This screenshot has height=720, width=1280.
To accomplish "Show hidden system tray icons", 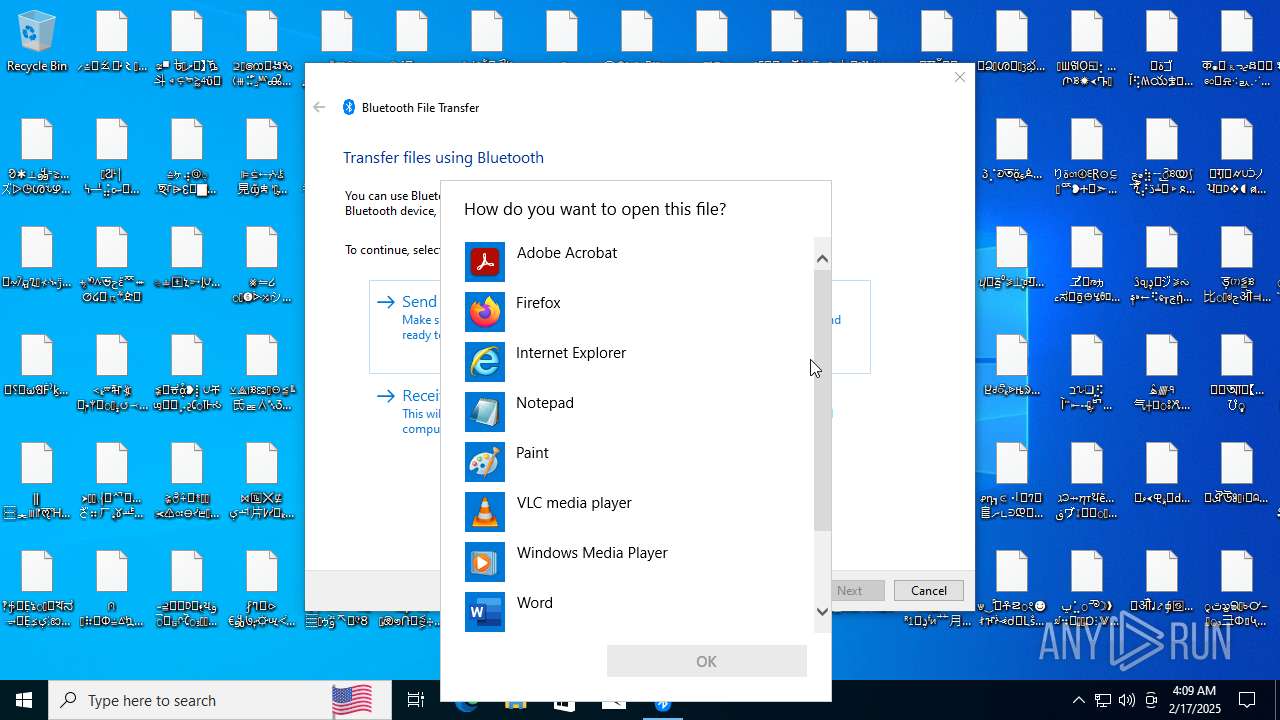I will (1078, 700).
